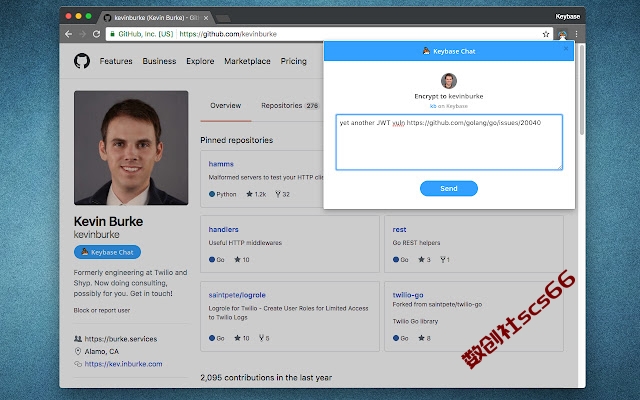This screenshot has width=640, height=400.
Task: Go back with browser back arrow
Action: [x=69, y=34]
